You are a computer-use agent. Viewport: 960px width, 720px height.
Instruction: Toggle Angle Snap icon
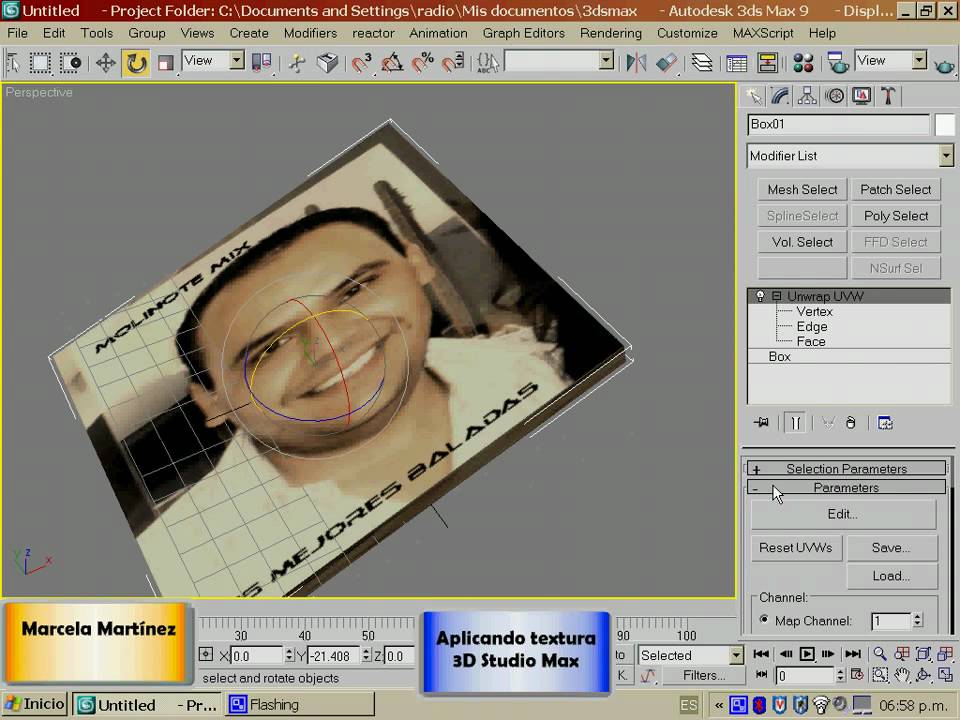[392, 62]
